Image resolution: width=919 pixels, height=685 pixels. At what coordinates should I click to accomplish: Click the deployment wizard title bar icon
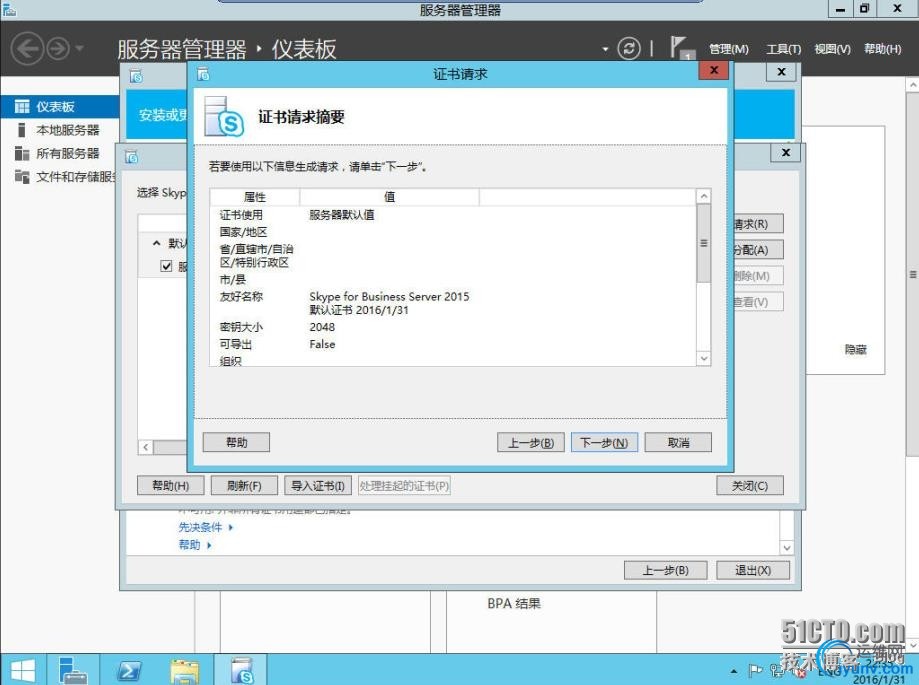pyautogui.click(x=136, y=76)
